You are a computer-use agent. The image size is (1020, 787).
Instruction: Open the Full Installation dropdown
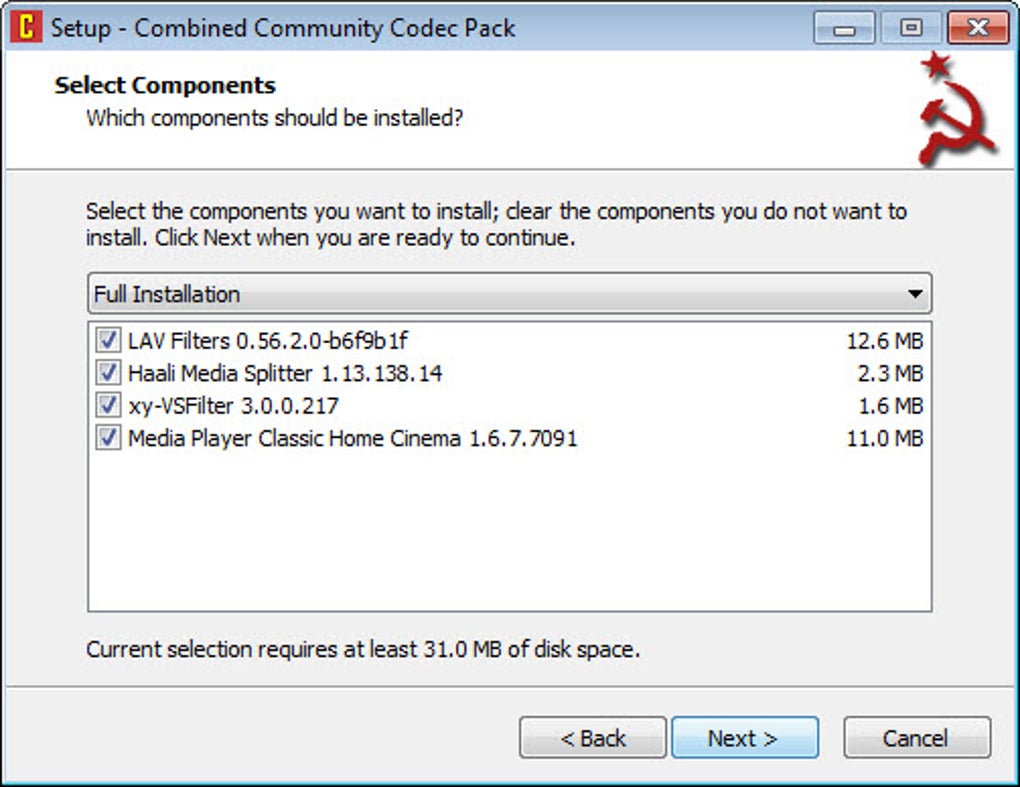pyautogui.click(x=509, y=294)
